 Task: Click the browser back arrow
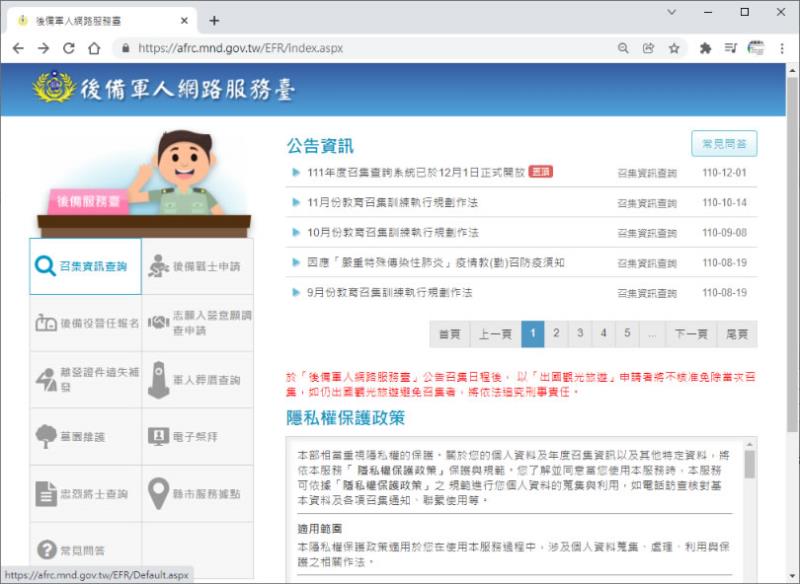18,48
